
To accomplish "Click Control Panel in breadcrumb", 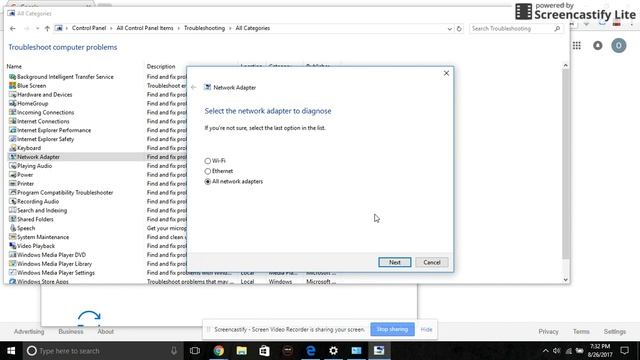I will (89, 28).
